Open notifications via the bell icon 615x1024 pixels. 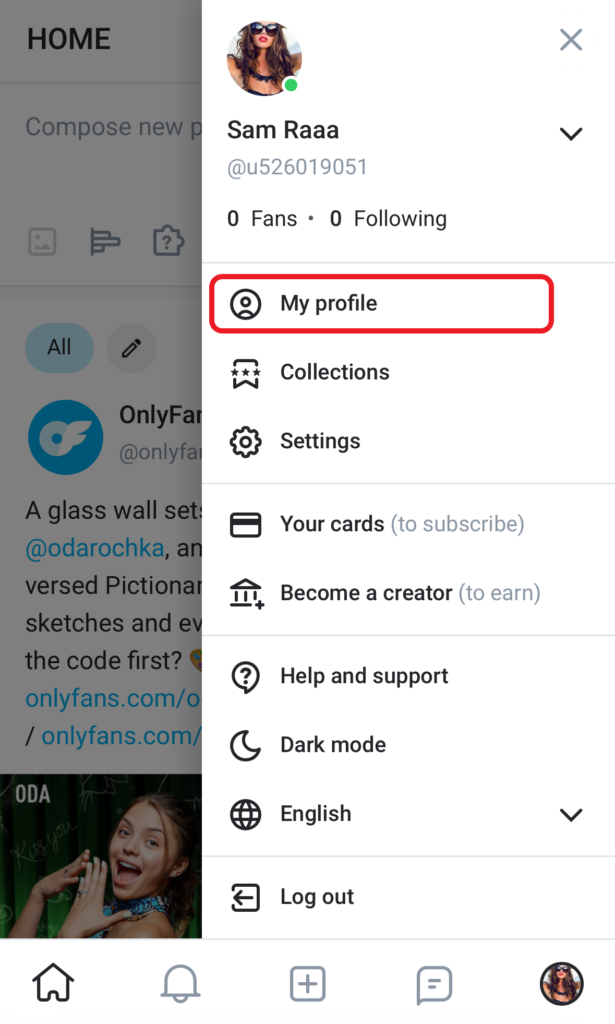(180, 983)
